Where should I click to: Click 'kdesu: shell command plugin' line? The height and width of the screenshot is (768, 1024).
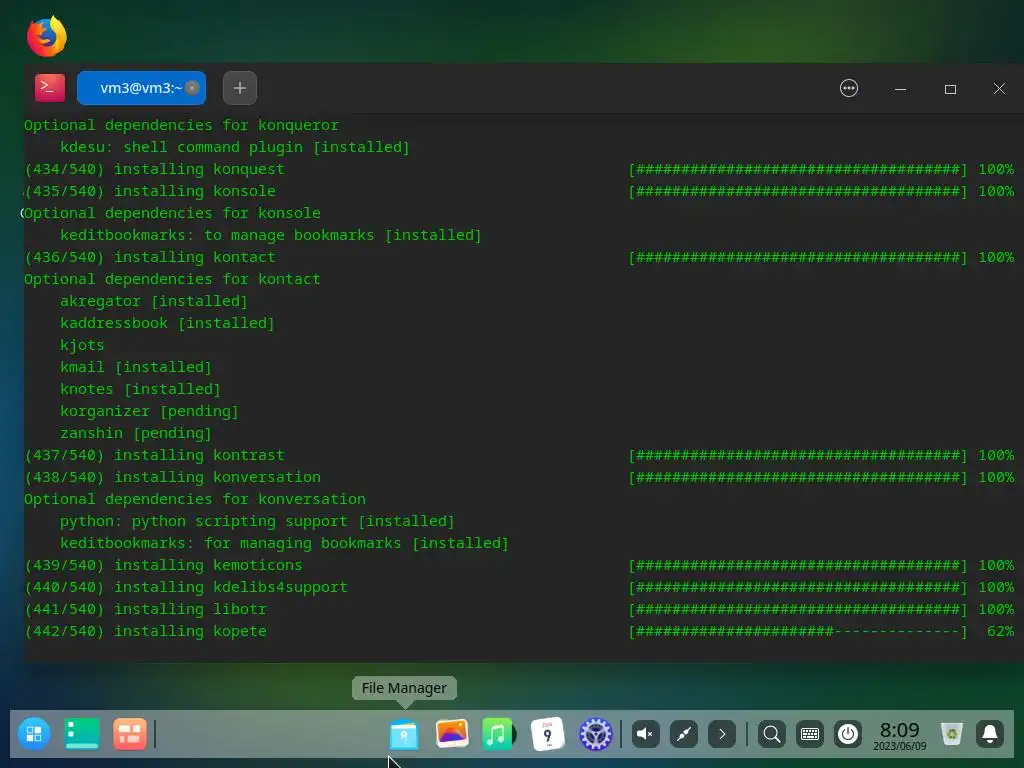click(x=234, y=147)
